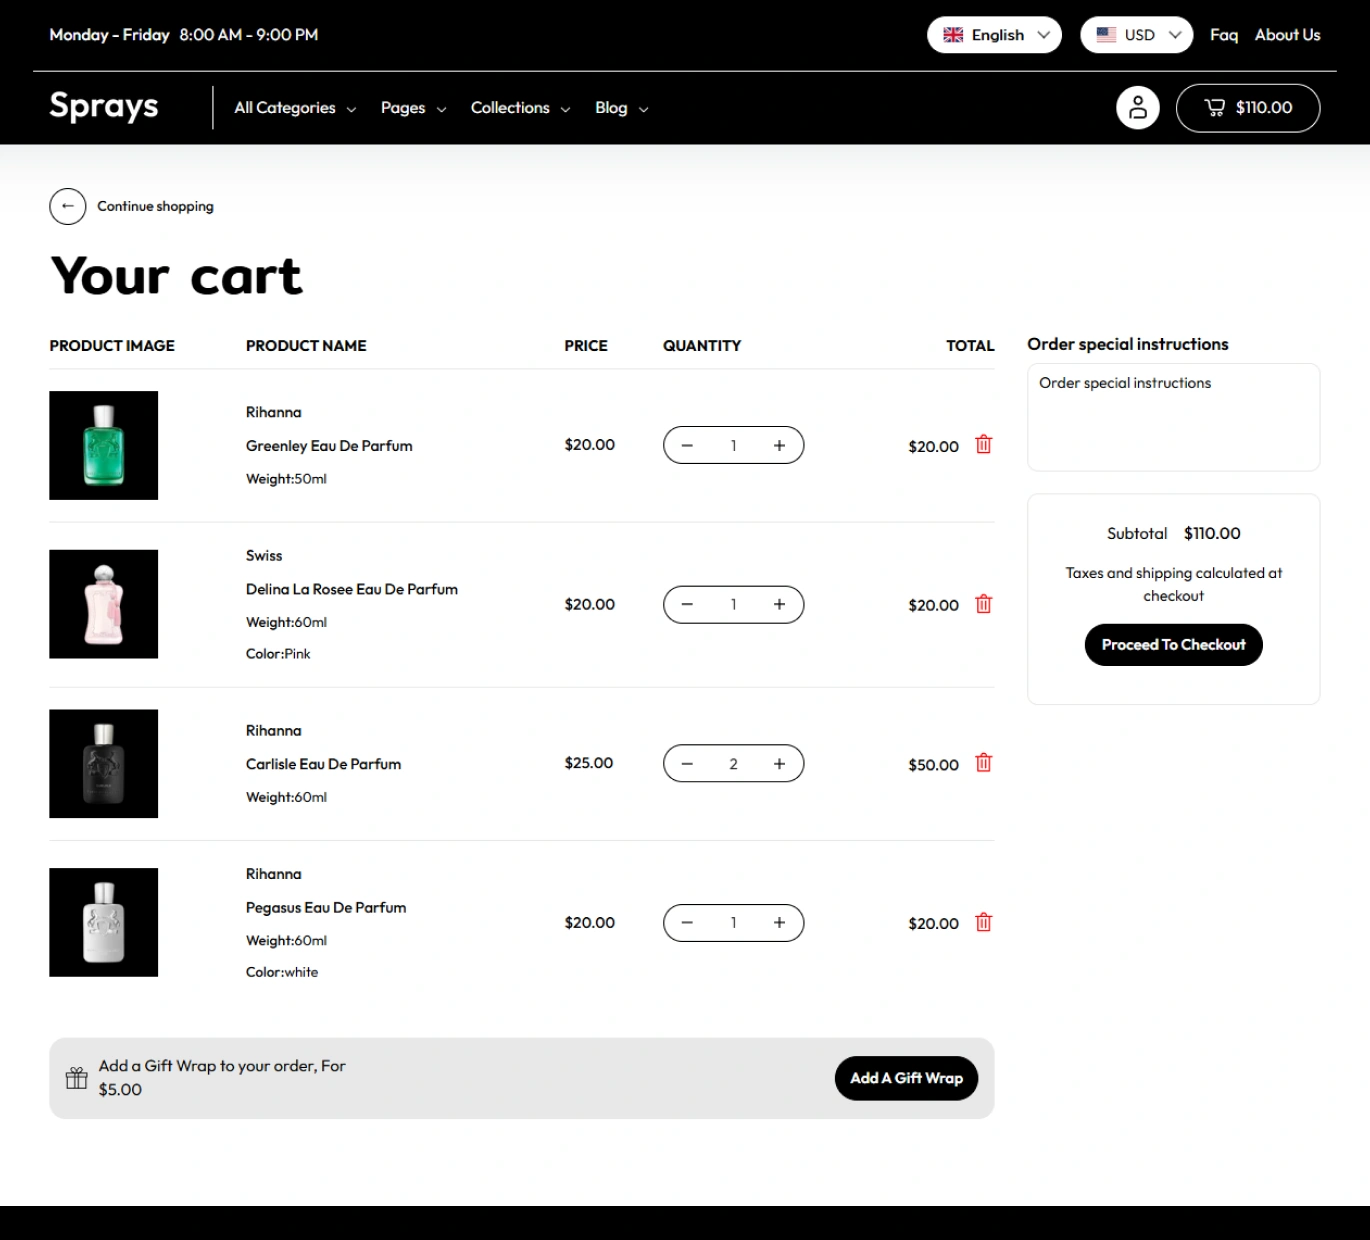Reduce Carlisle Eau De Parfum quantity

click(687, 764)
